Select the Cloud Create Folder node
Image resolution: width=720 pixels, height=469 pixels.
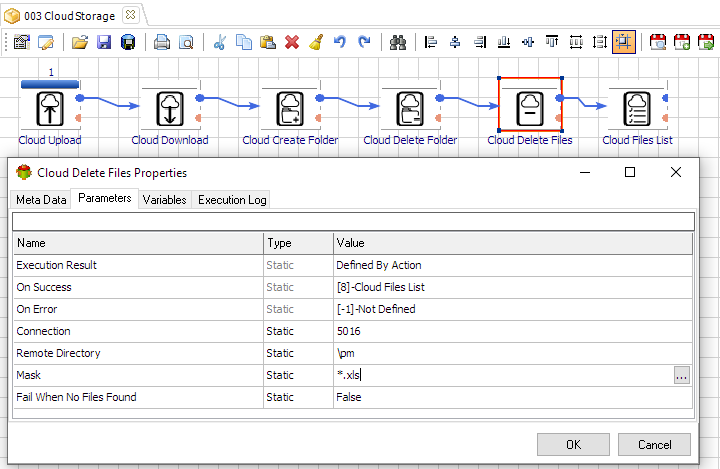(x=290, y=109)
